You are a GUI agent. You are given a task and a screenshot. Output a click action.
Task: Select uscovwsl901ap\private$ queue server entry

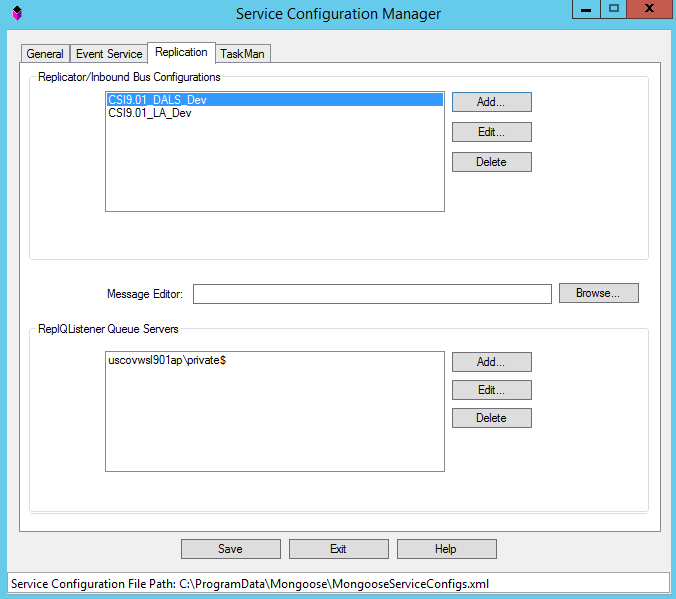coord(167,360)
